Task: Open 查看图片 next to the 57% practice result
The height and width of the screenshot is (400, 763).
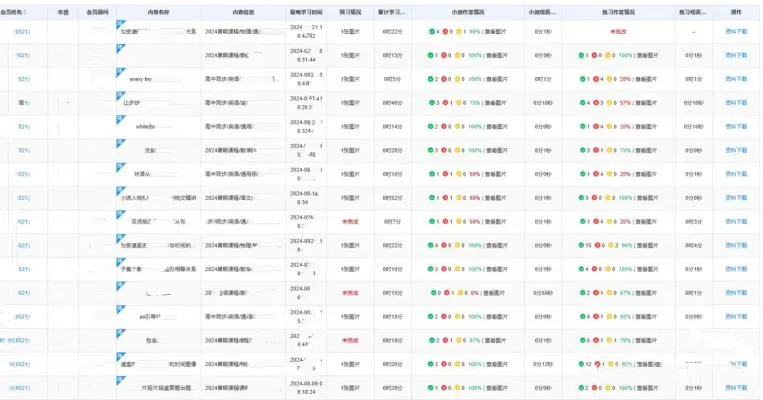Action: (646, 103)
